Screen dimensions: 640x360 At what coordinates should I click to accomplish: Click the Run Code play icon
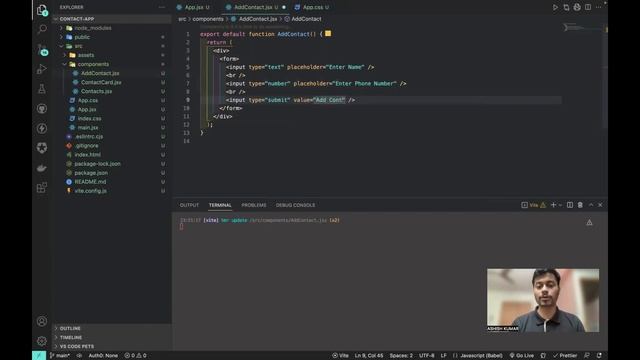[555, 7]
